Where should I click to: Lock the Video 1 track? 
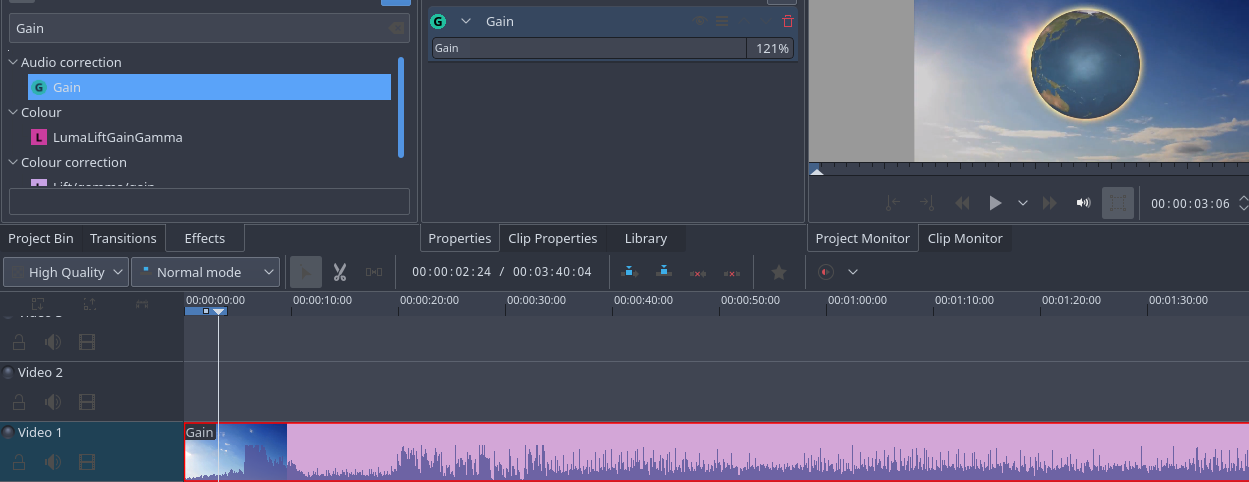click(x=18, y=462)
